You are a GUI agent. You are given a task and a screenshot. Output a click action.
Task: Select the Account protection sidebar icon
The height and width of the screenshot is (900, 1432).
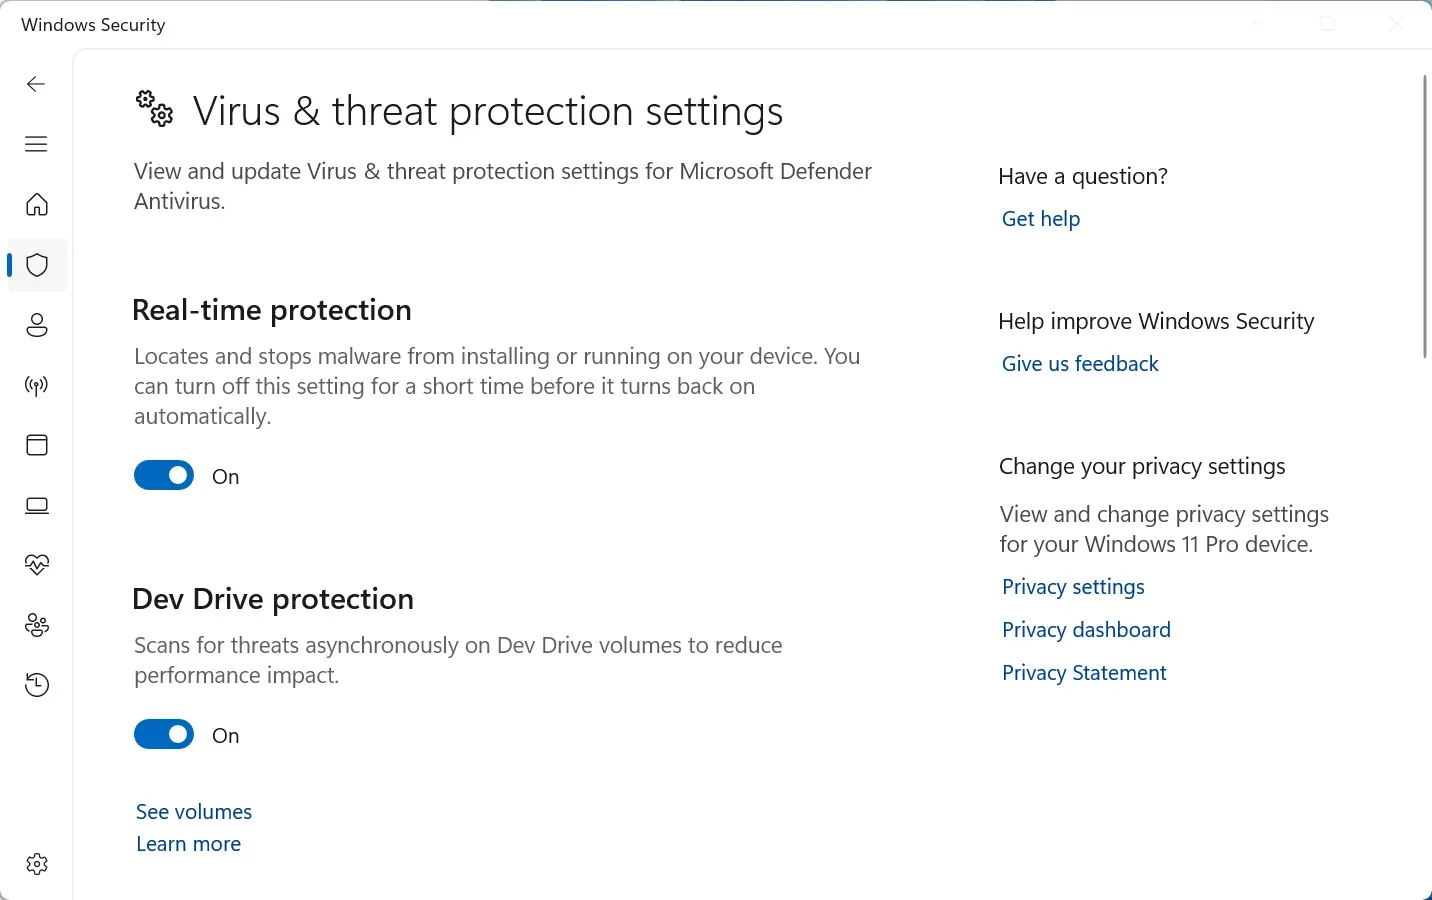37,325
